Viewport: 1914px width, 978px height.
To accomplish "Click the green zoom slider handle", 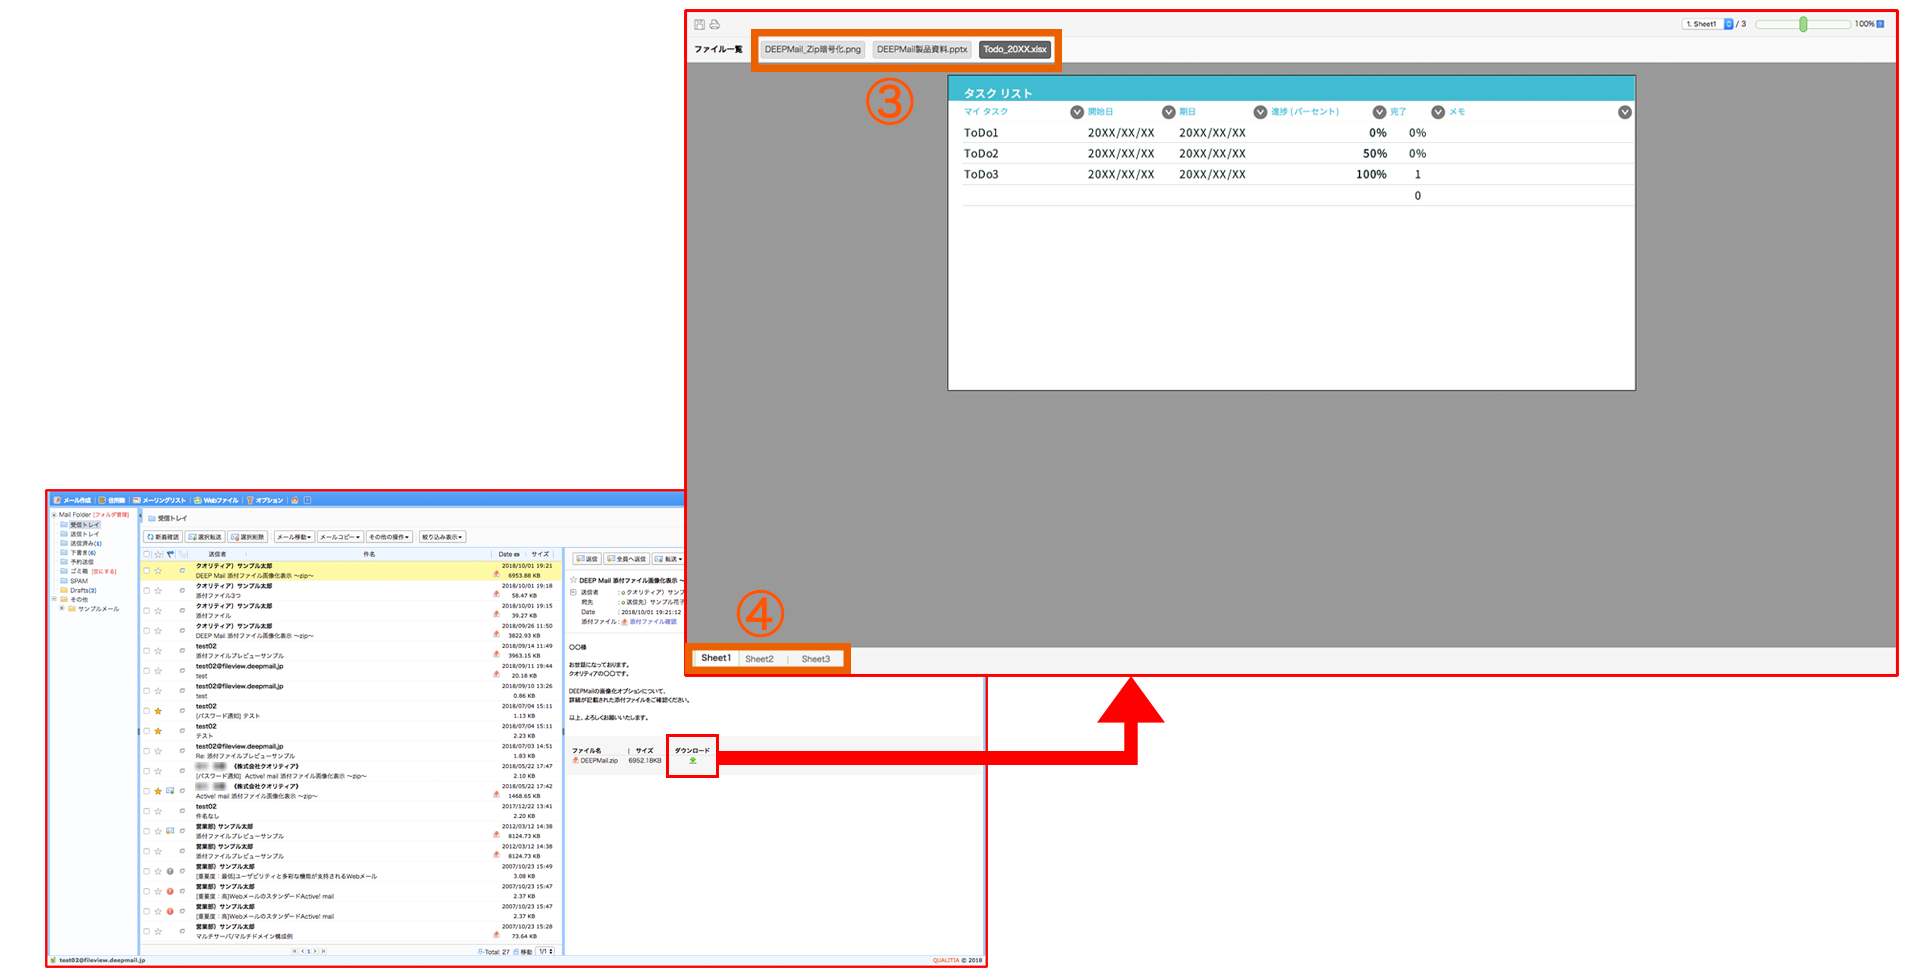I will coord(1803,24).
